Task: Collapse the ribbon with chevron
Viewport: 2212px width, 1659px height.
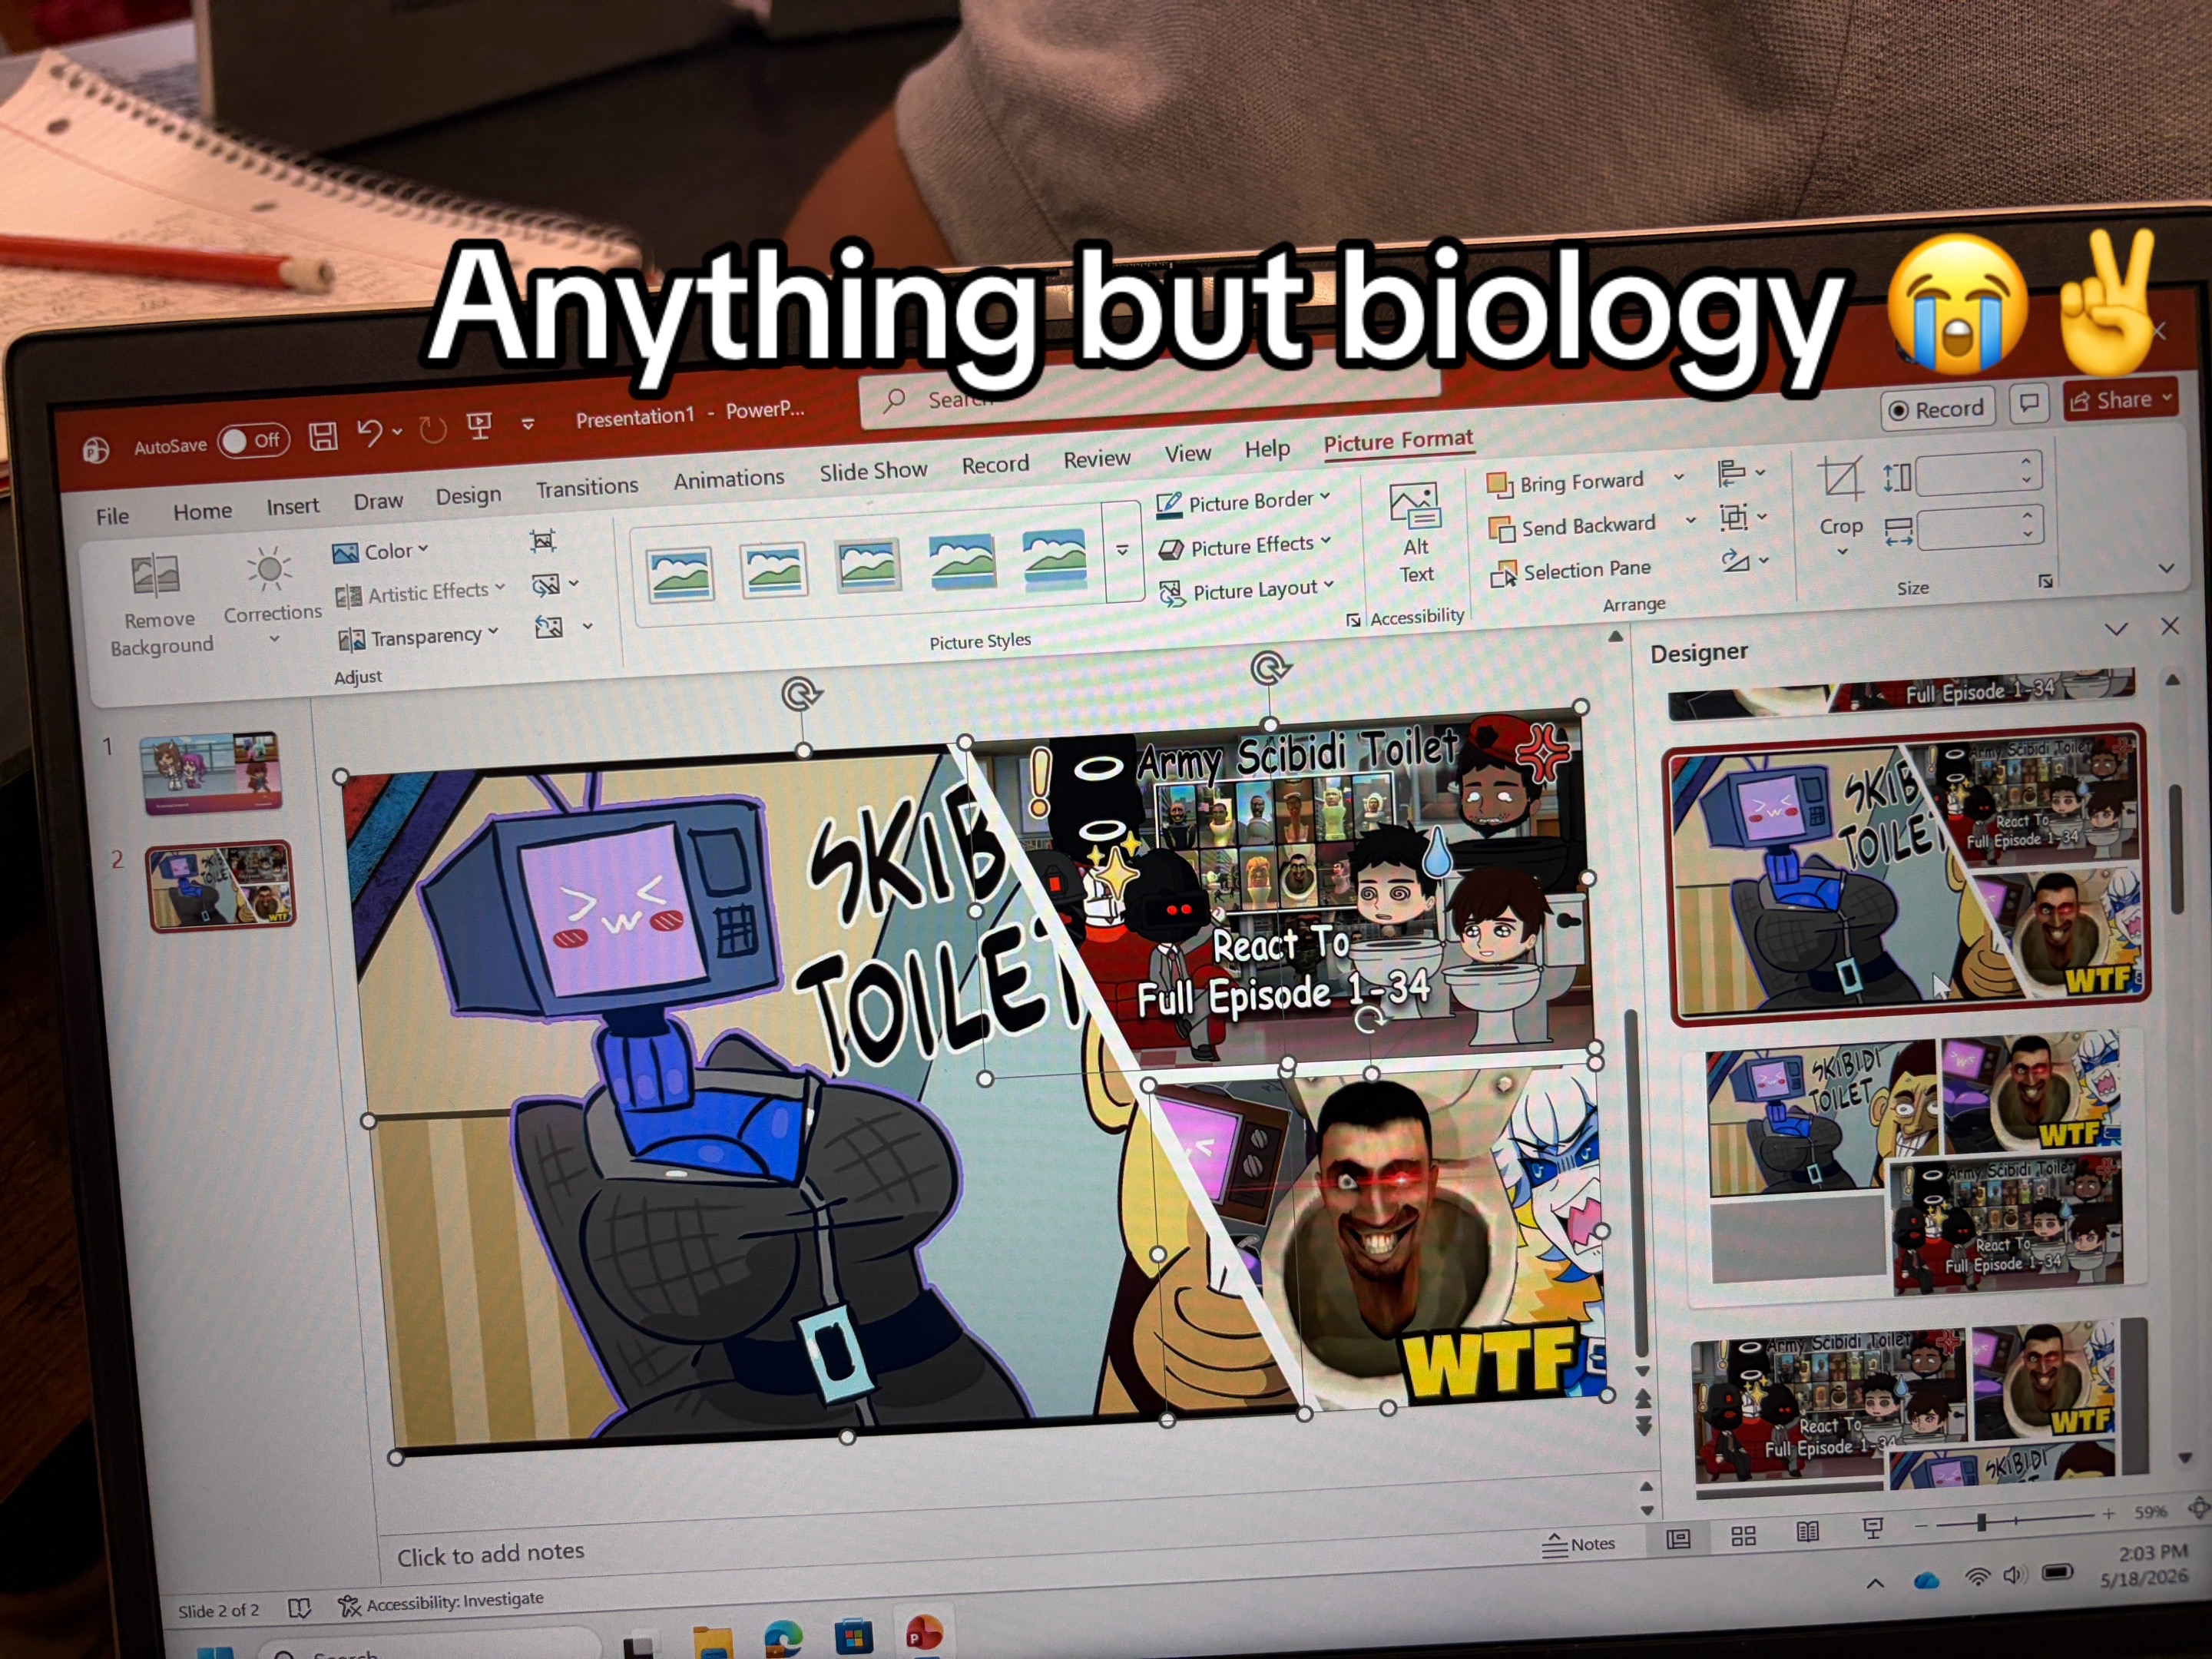Action: click(2166, 568)
